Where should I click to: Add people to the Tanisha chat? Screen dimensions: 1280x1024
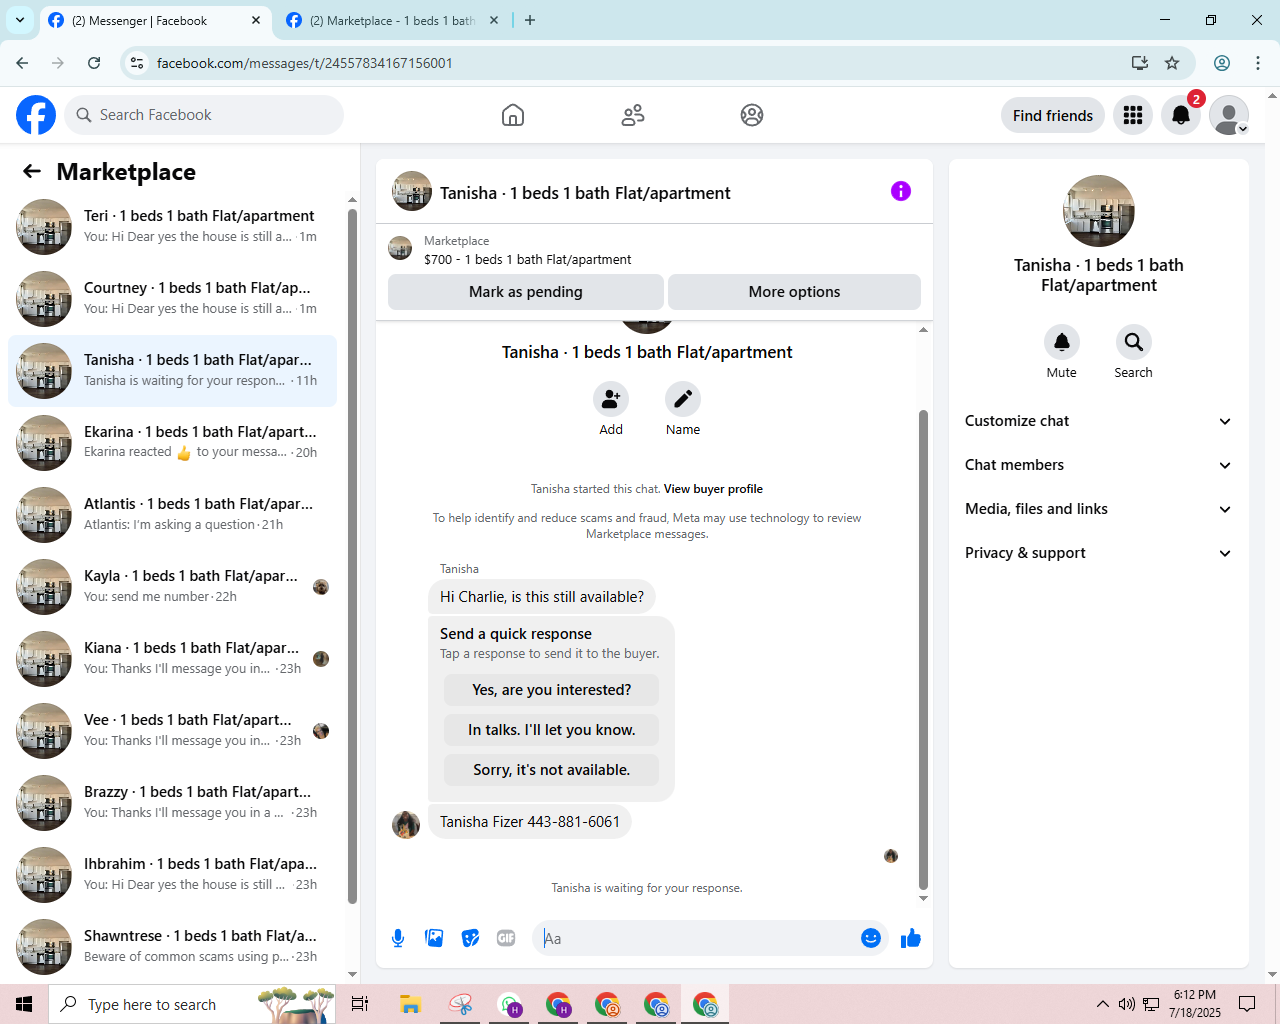(x=611, y=399)
